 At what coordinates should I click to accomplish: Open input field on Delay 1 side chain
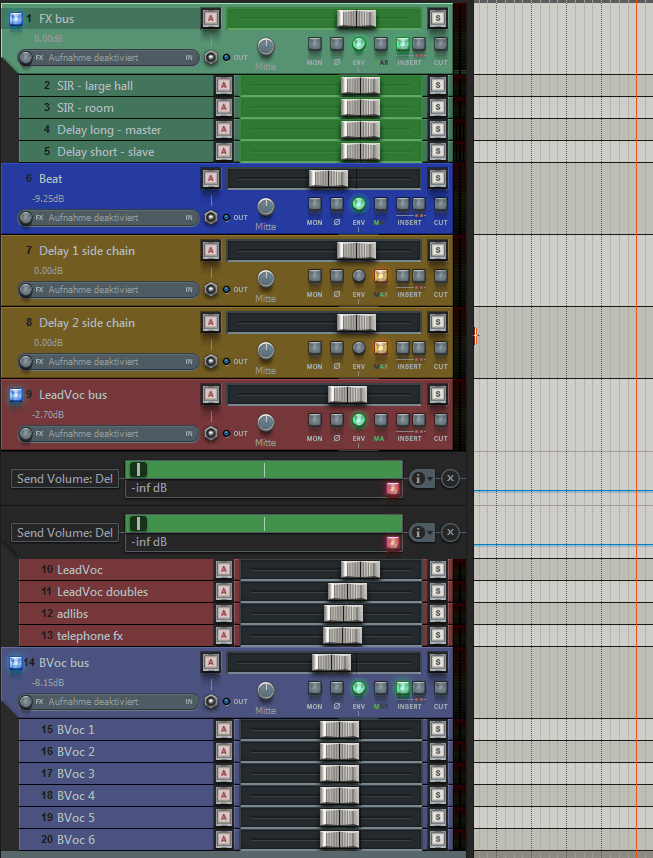pos(108,289)
